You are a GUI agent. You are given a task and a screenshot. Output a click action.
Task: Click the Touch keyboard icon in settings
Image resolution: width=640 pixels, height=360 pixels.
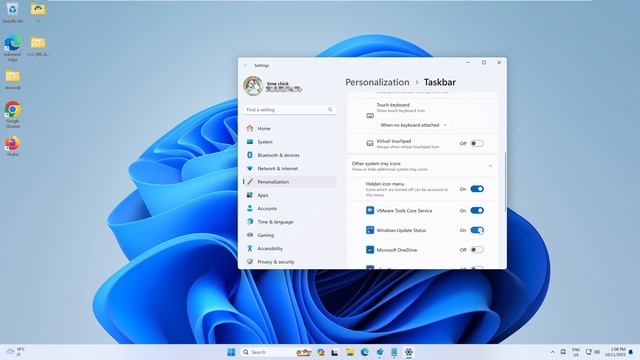370,116
